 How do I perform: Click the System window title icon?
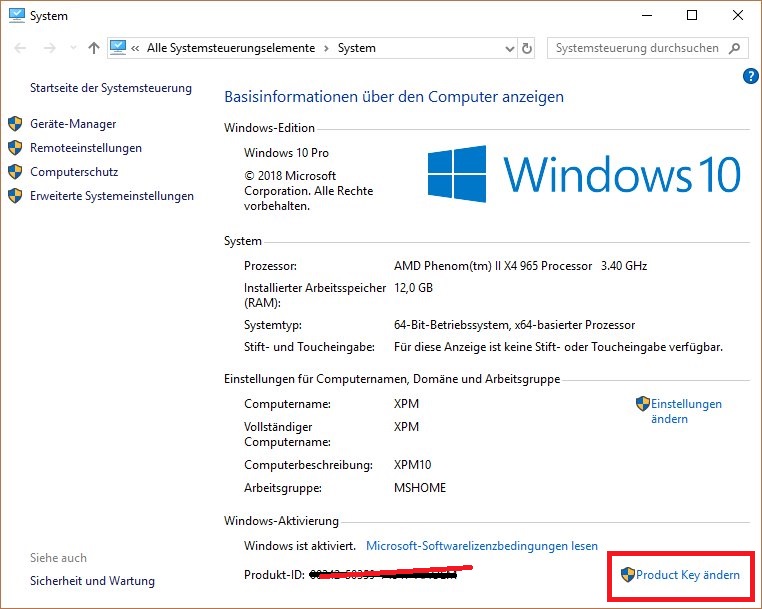(17, 16)
